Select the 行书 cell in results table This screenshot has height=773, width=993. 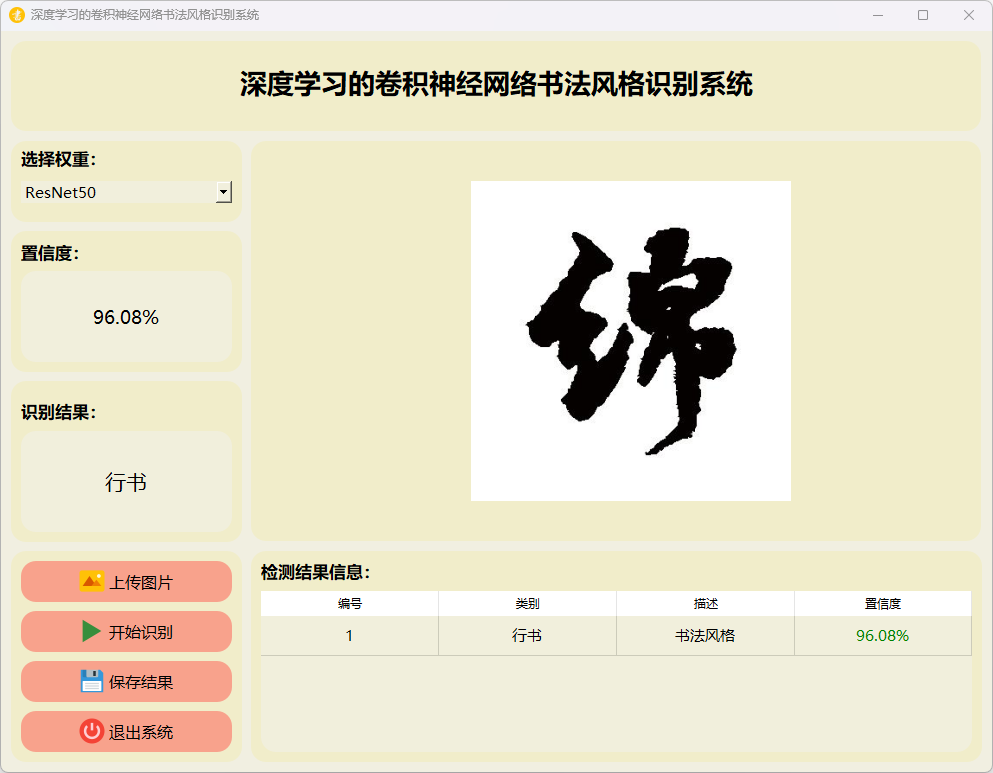527,636
